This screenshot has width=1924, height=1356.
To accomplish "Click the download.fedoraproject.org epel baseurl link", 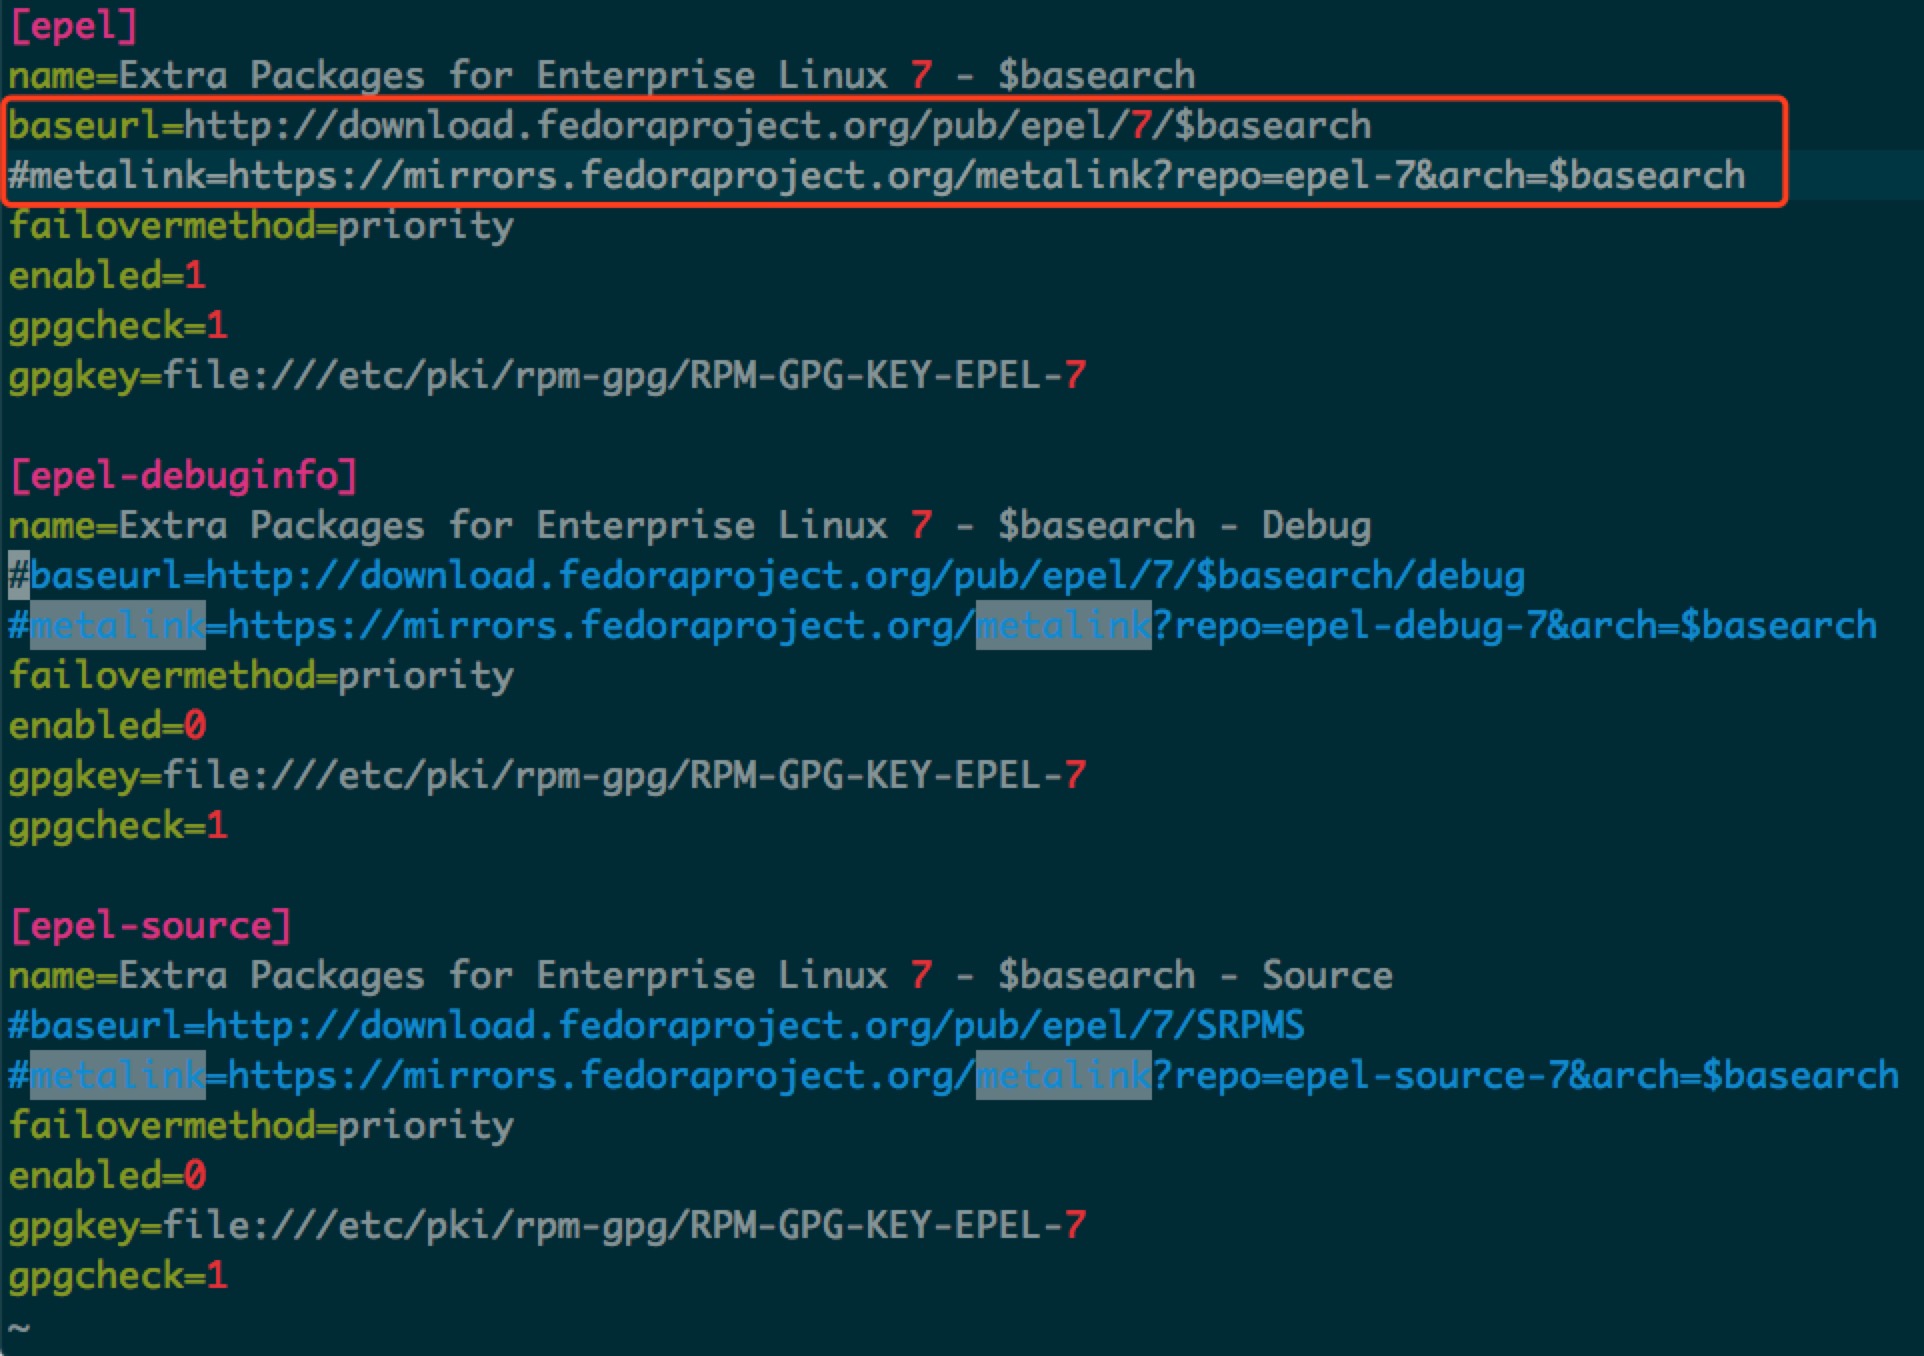I will pos(690,124).
